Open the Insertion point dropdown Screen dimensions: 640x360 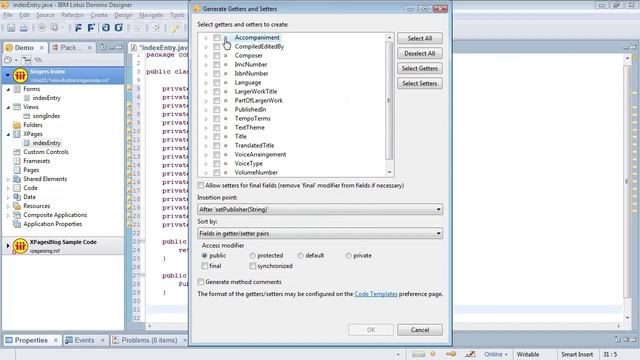coord(320,209)
